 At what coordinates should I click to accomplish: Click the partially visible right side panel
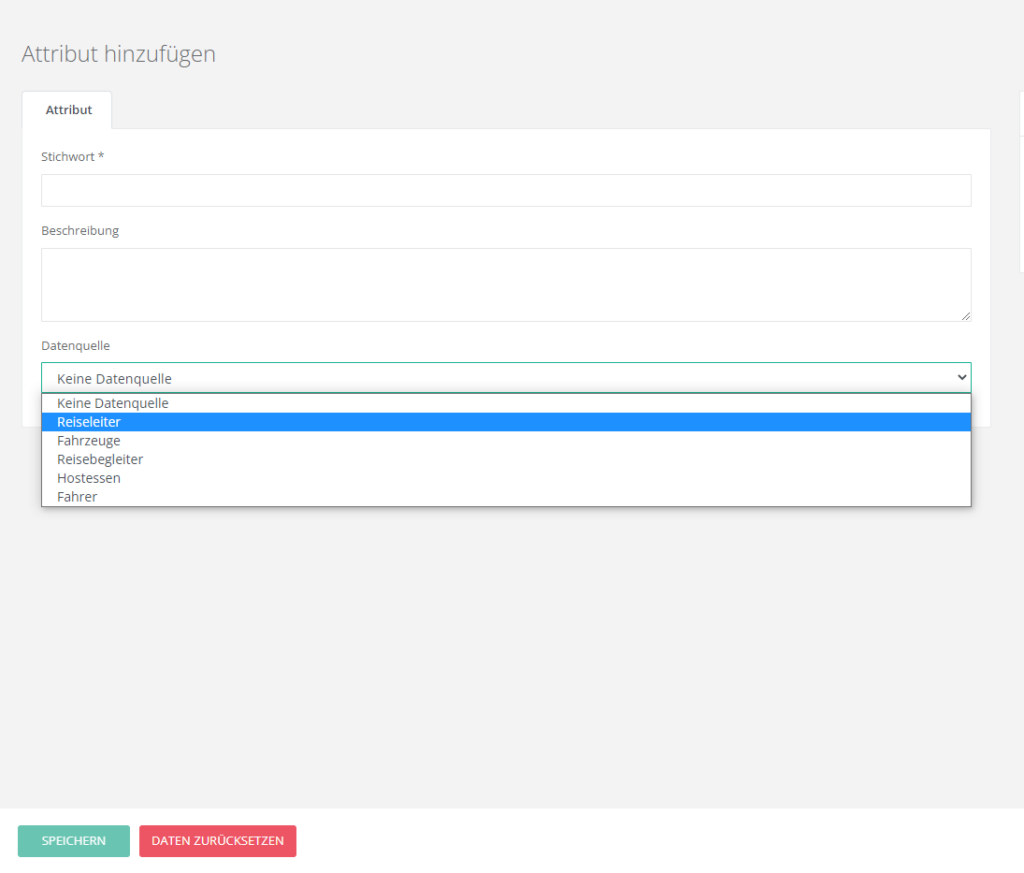pos(1020,200)
